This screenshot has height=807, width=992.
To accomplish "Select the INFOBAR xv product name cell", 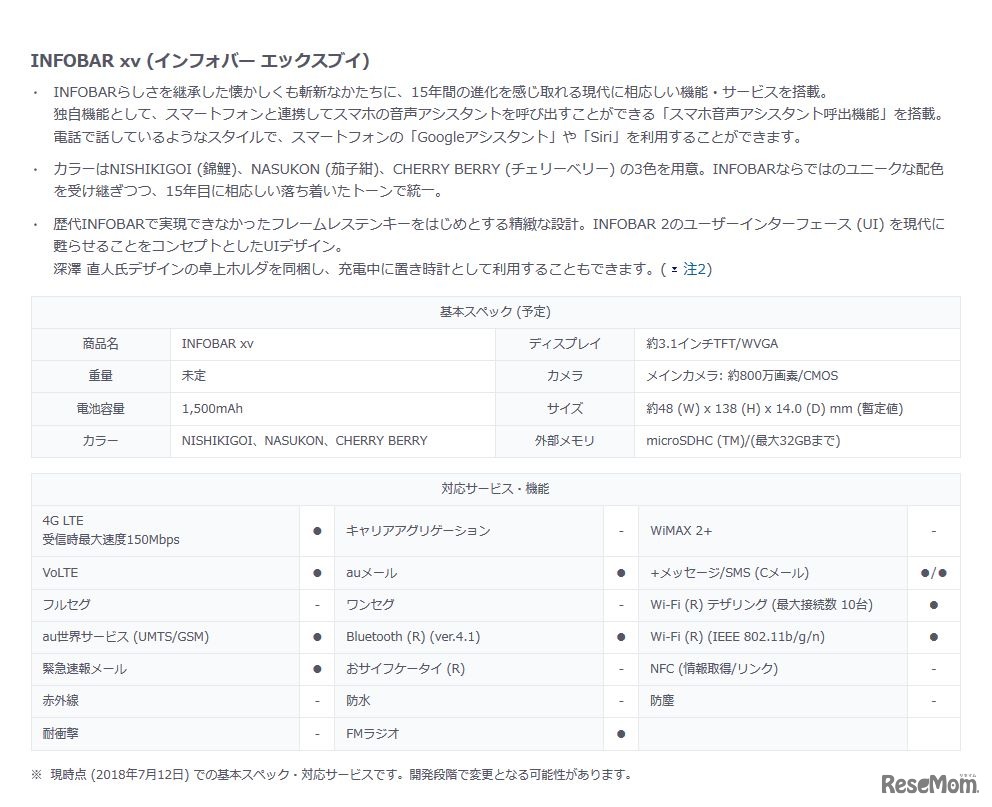I will pos(333,344).
